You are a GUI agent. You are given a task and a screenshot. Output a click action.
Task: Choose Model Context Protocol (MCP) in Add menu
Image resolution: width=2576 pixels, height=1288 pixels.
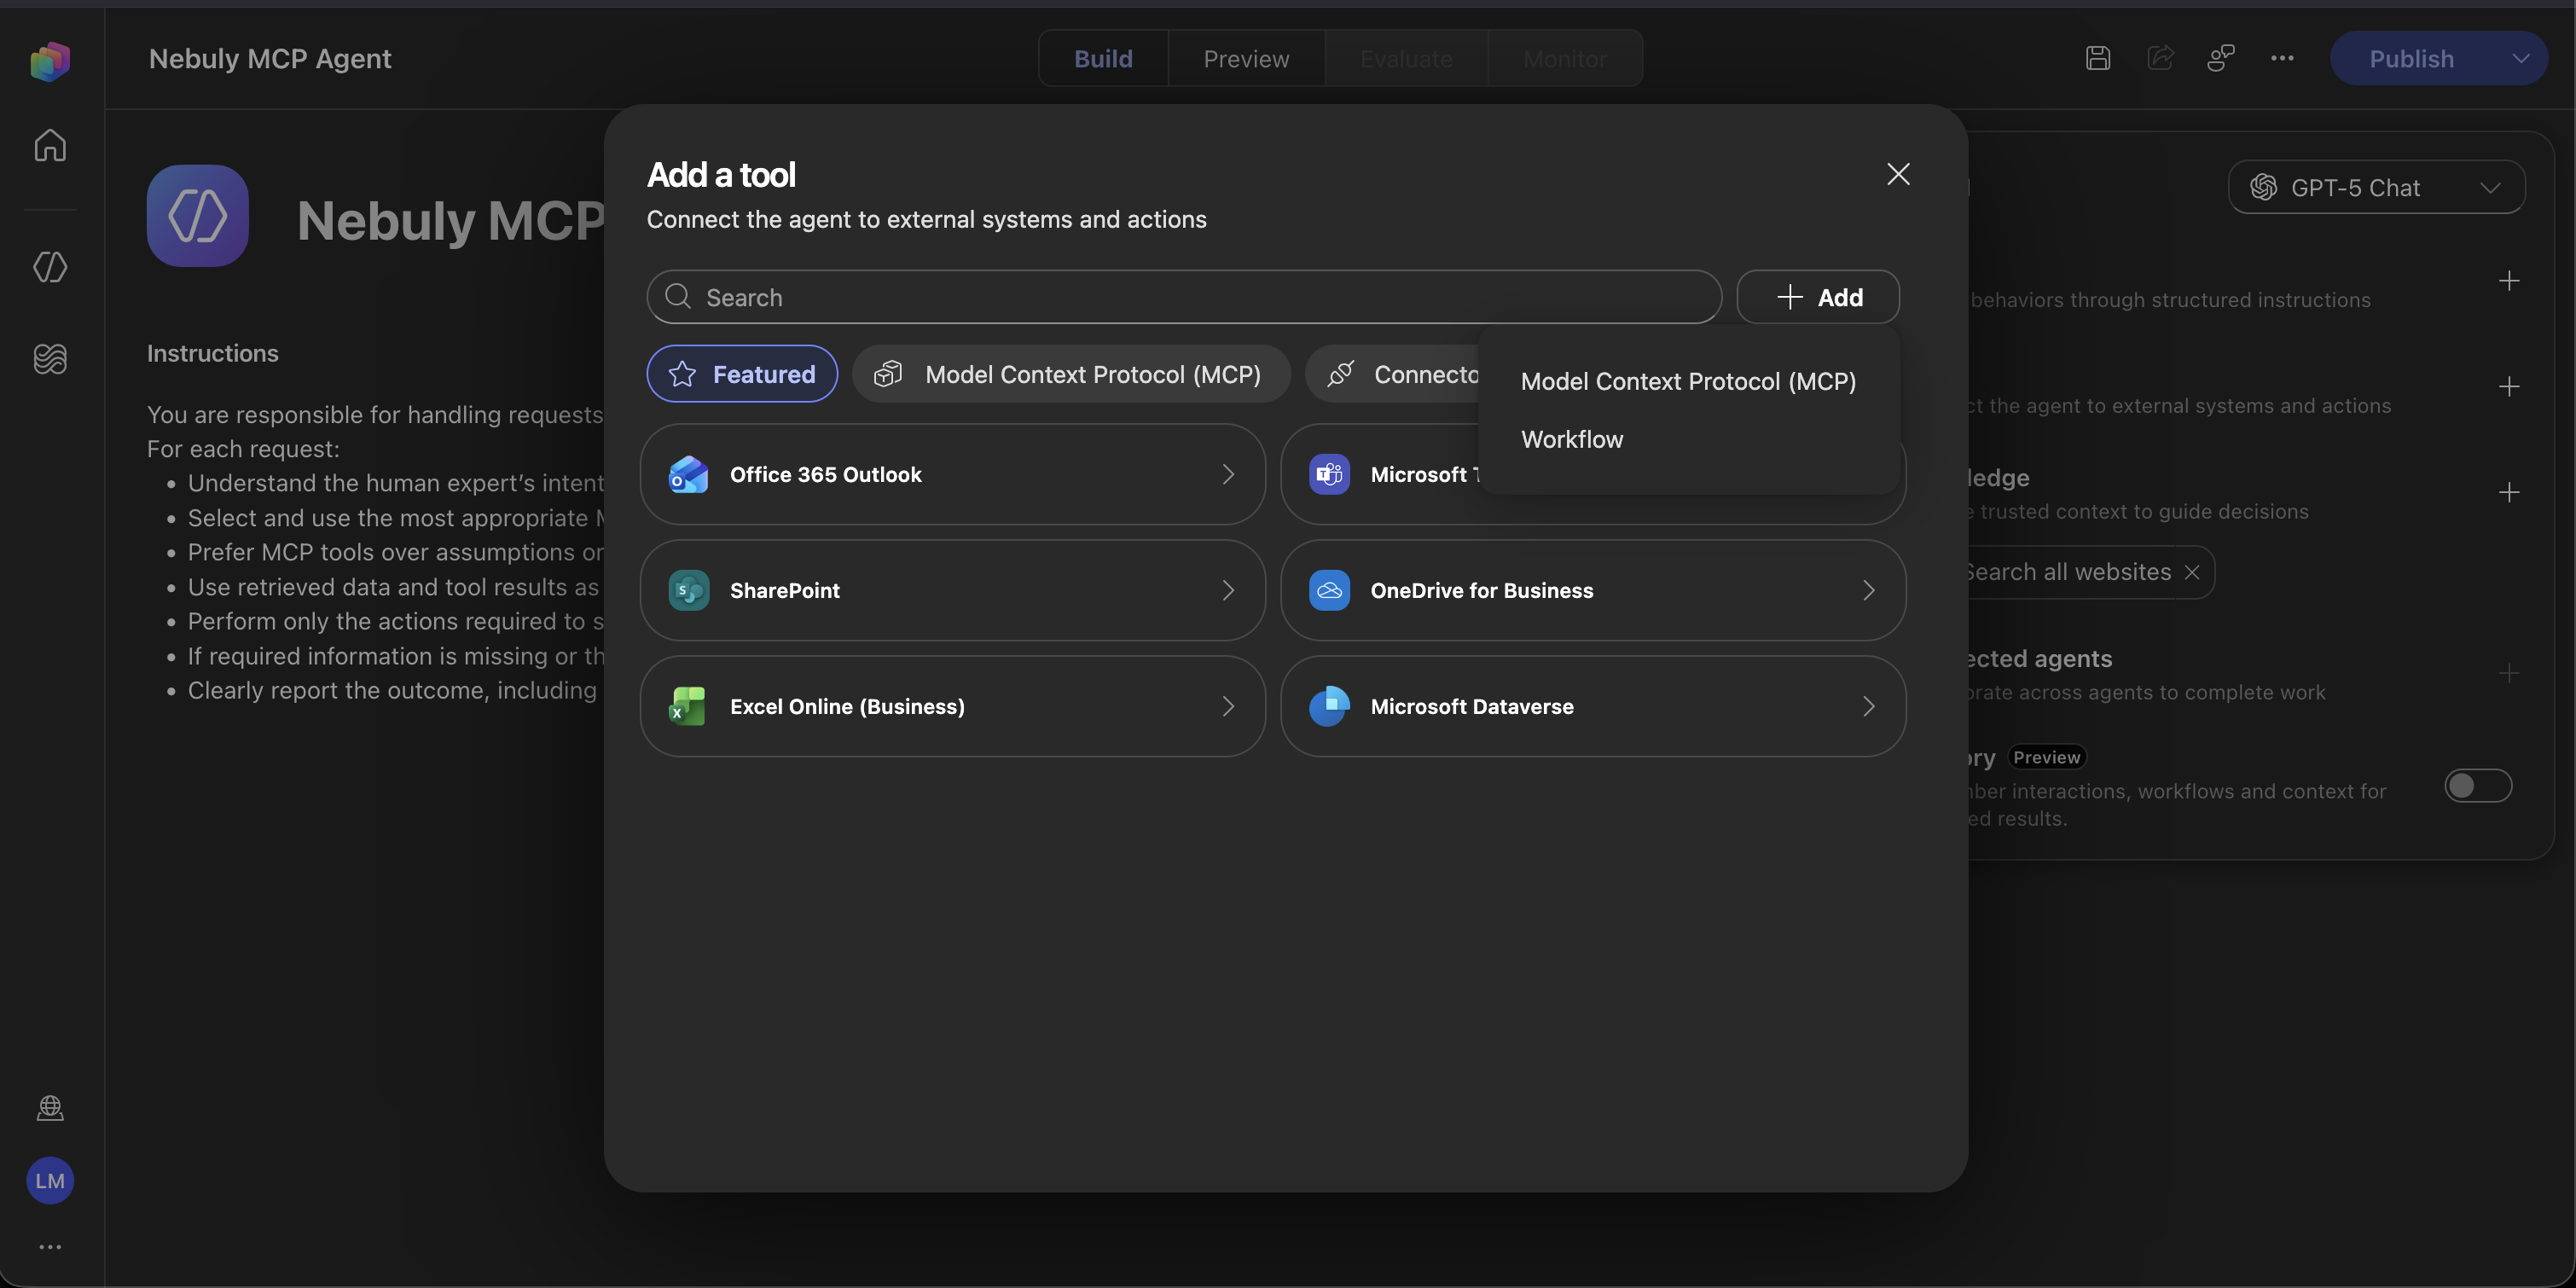pyautogui.click(x=1688, y=381)
